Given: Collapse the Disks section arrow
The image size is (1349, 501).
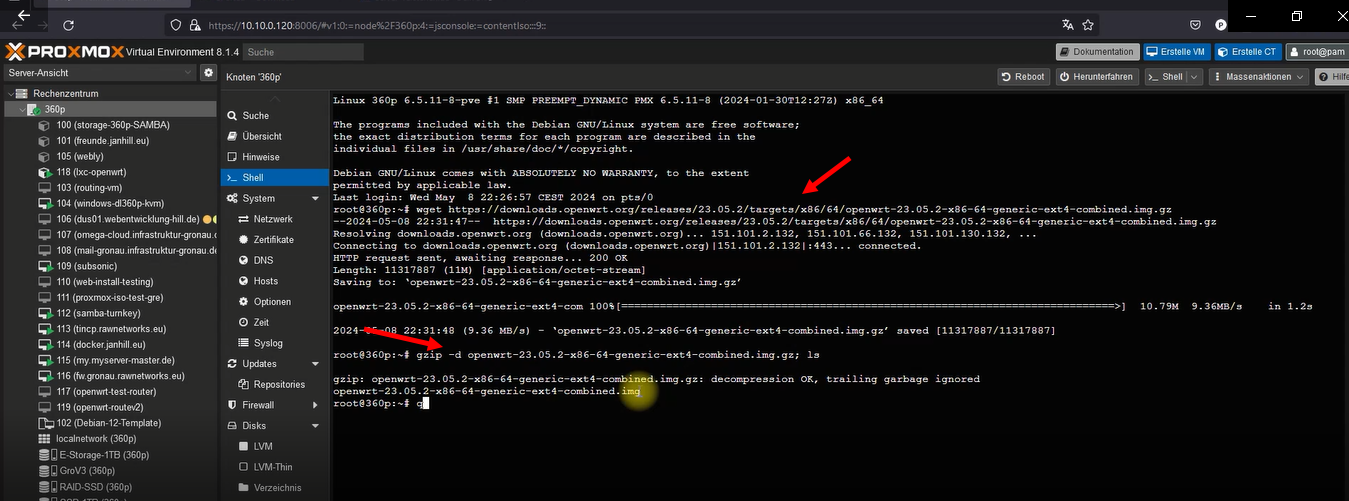Looking at the screenshot, I should click(x=315, y=426).
